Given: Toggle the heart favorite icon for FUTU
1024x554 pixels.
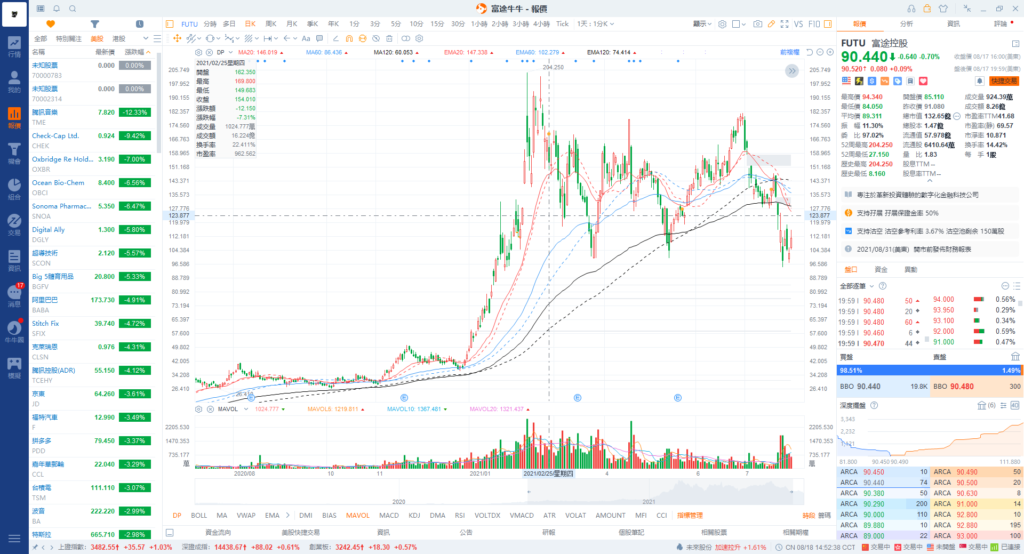Looking at the screenshot, I should click(x=923, y=81).
